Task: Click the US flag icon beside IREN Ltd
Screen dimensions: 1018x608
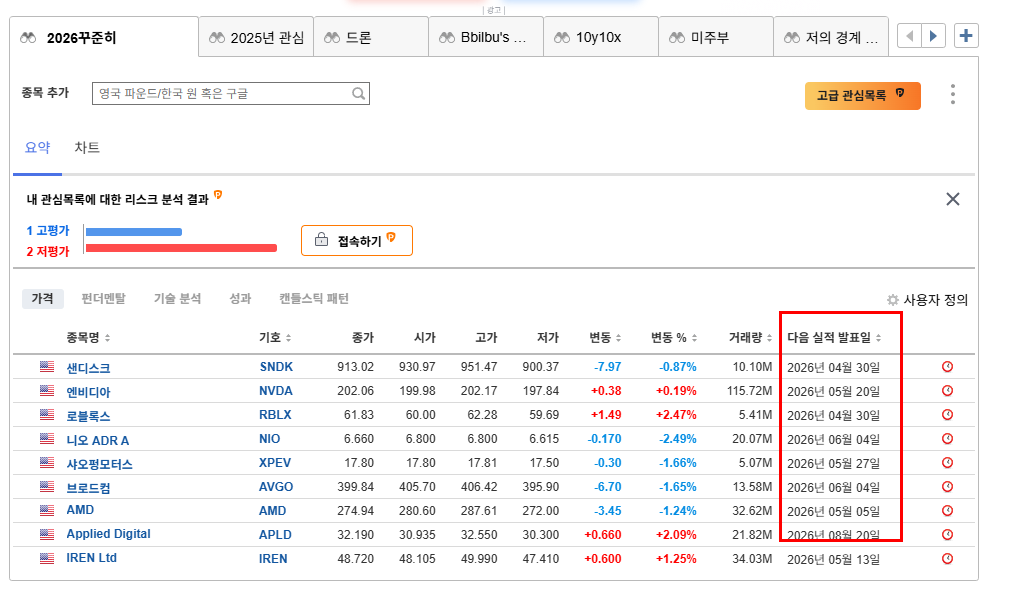Action: tap(47, 559)
